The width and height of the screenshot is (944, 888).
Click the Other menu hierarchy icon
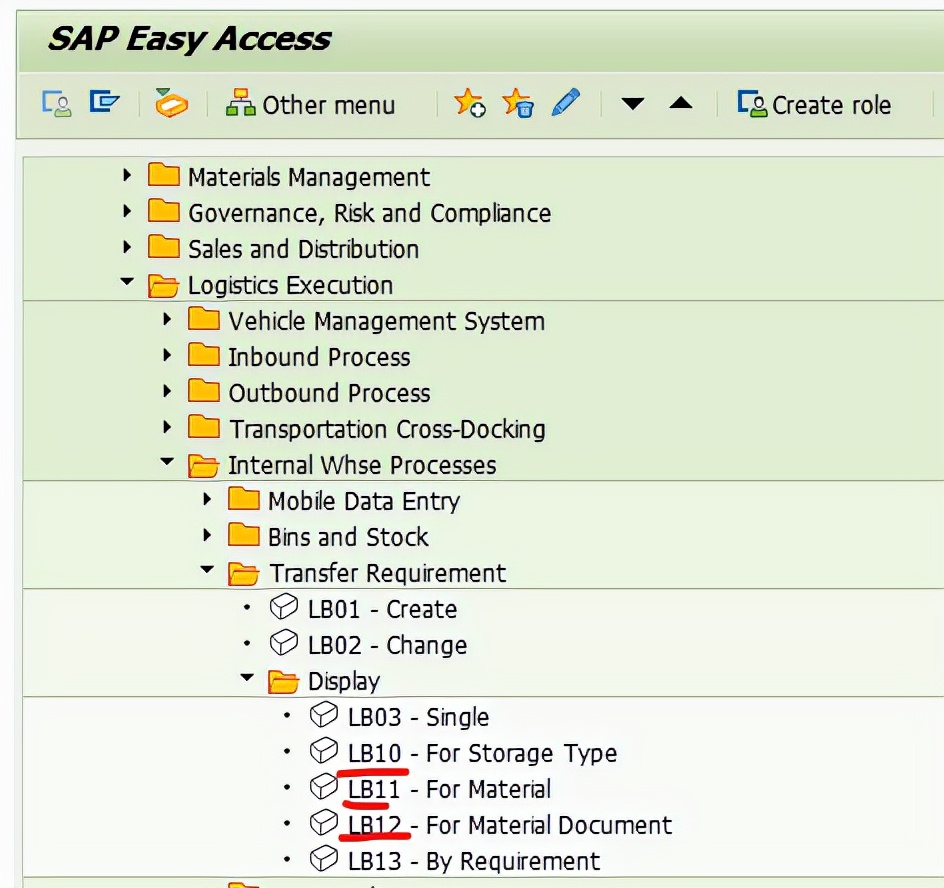pos(240,103)
